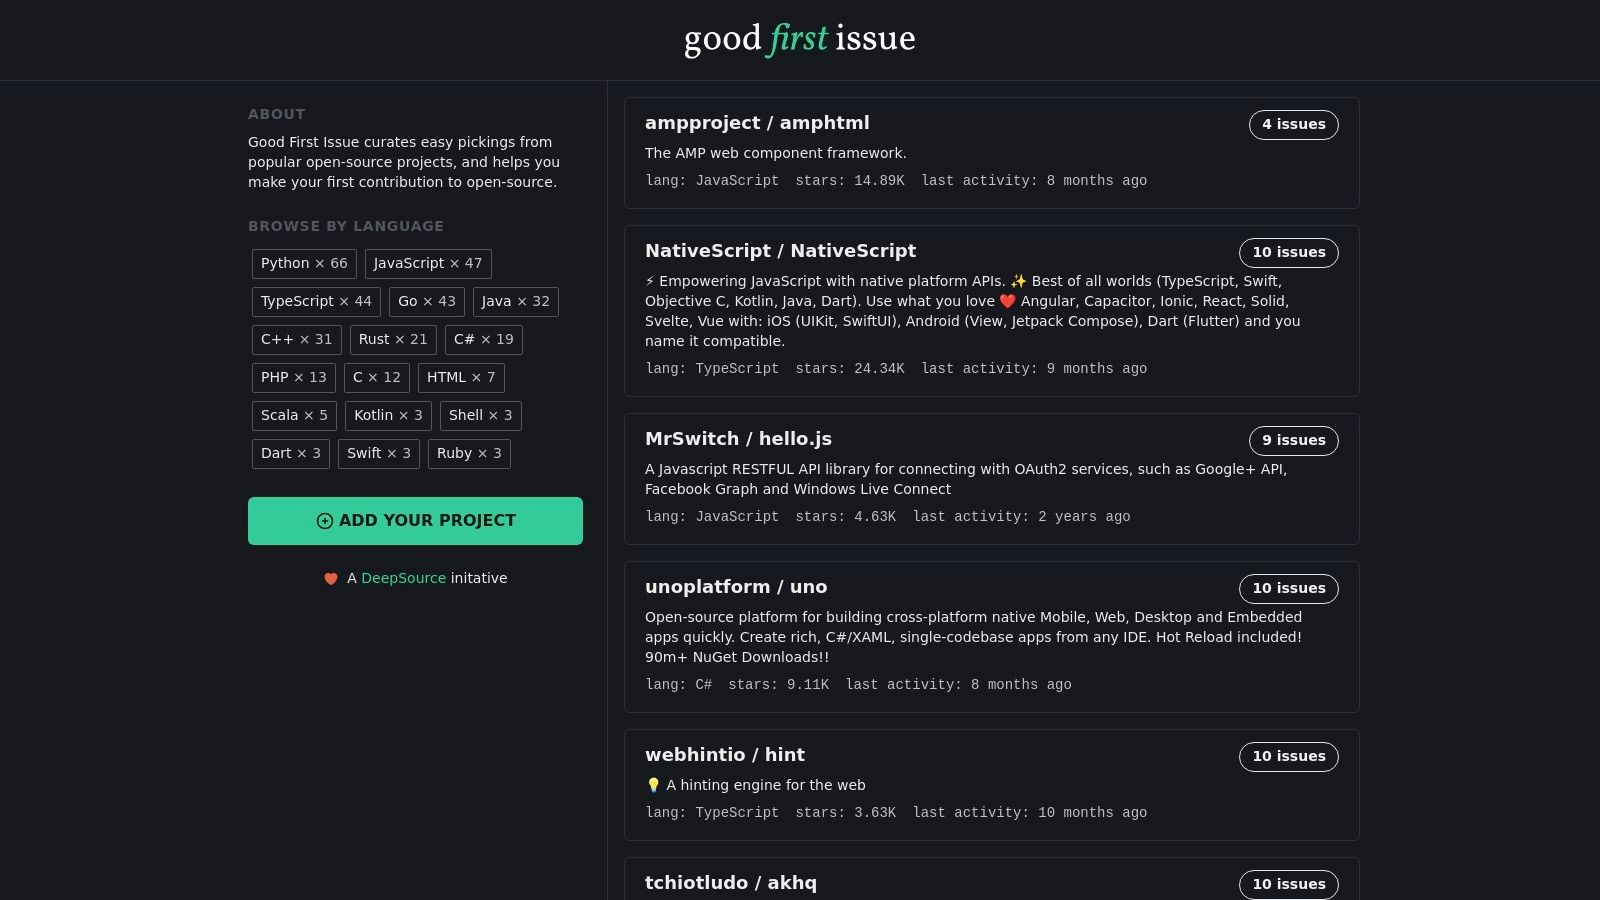
Task: Filter by Kotlin language tag
Action: tap(388, 416)
